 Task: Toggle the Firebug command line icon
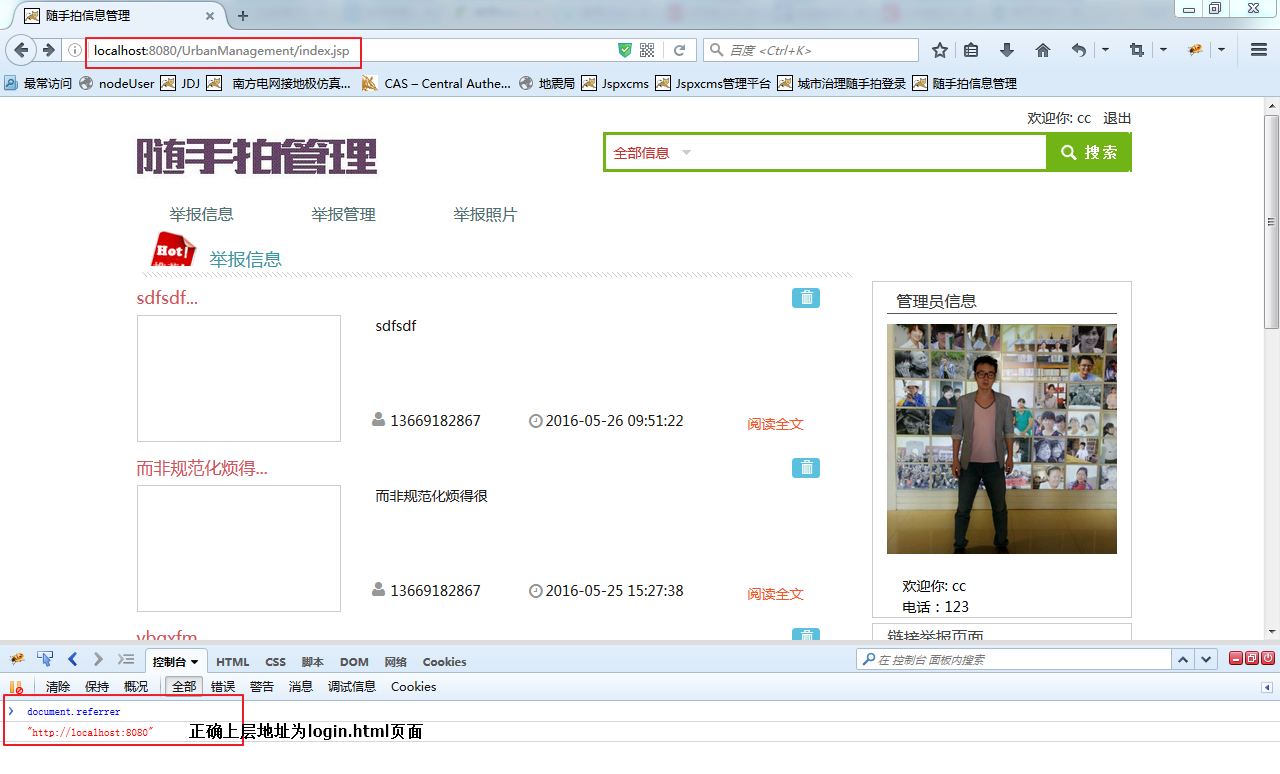[126, 659]
